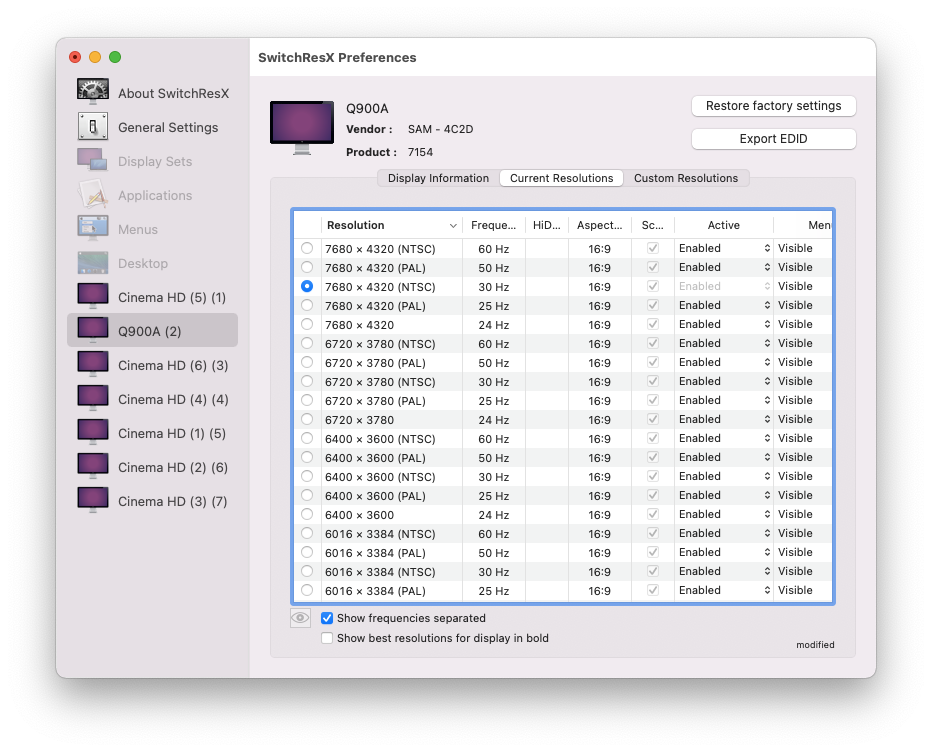Image resolution: width=932 pixels, height=752 pixels.
Task: Select Cinema HD (2) (6) monitor icon
Action: coord(93,466)
